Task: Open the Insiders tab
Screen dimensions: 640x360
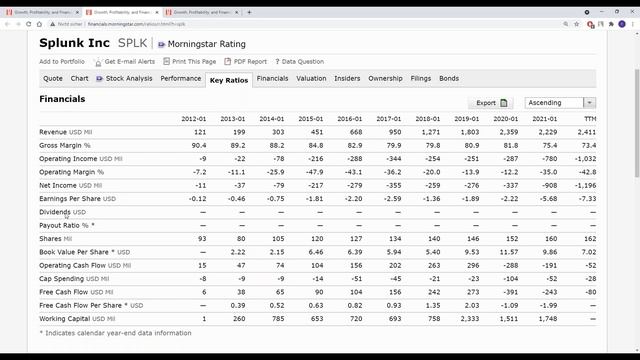Action: [x=347, y=78]
